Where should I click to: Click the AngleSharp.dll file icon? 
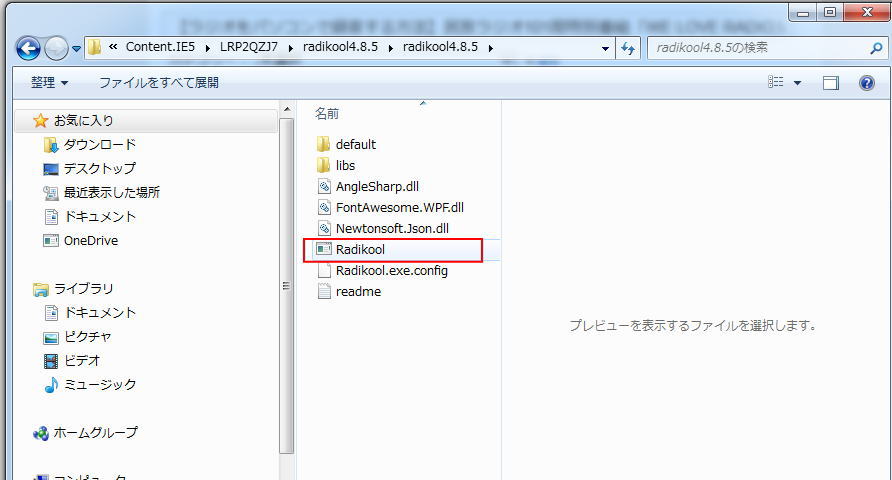324,187
